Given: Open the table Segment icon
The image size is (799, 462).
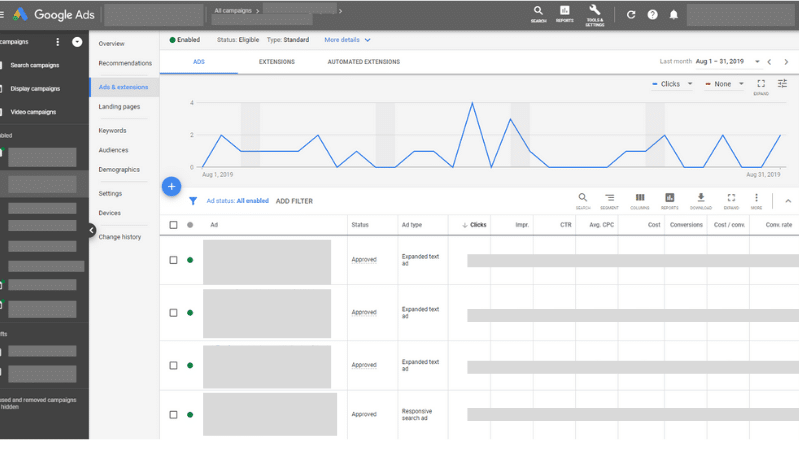Looking at the screenshot, I should click(x=609, y=201).
